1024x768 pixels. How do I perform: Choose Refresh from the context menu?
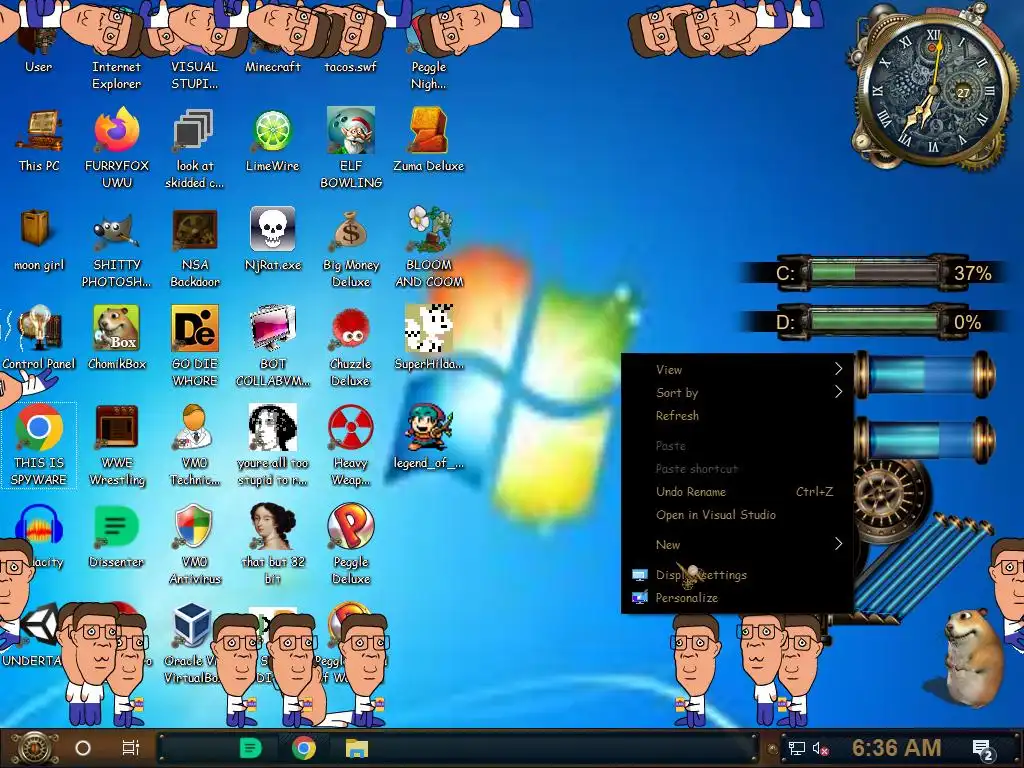click(x=737, y=415)
